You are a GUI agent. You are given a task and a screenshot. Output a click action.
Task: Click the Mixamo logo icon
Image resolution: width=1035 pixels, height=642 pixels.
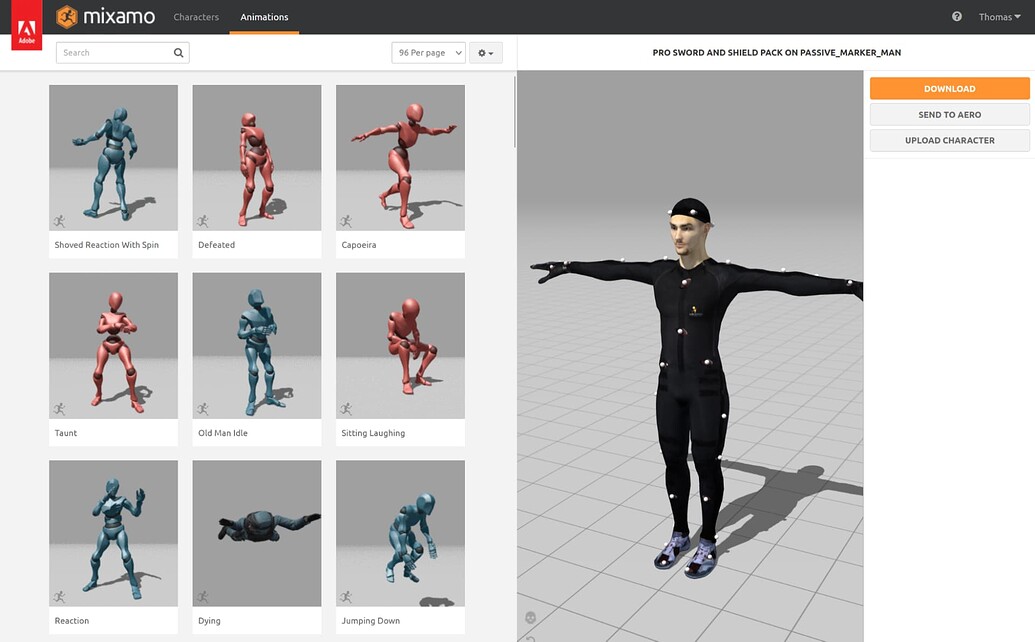[x=68, y=16]
